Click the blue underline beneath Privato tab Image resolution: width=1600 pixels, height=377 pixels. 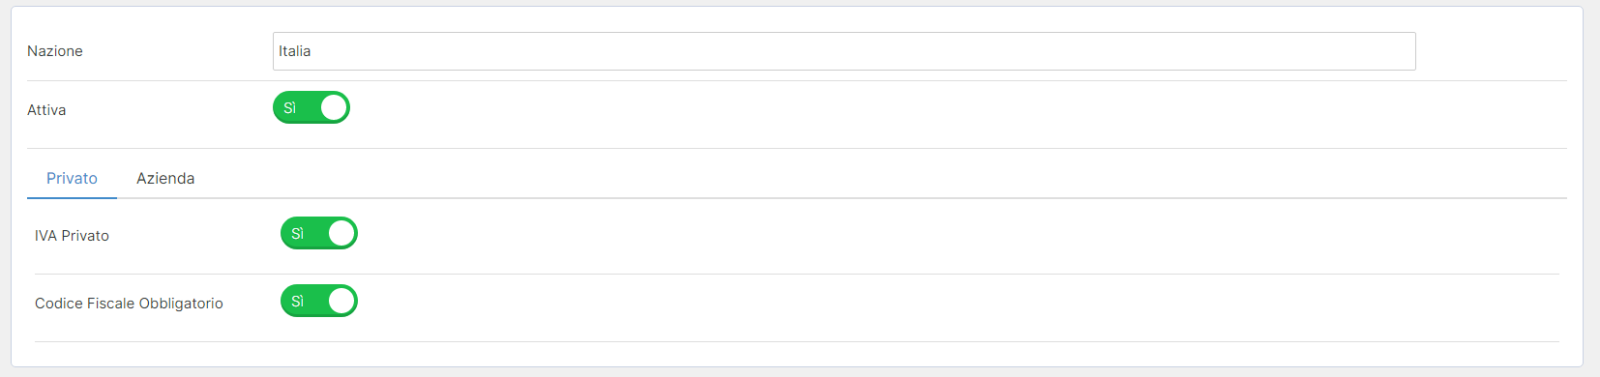pos(72,198)
